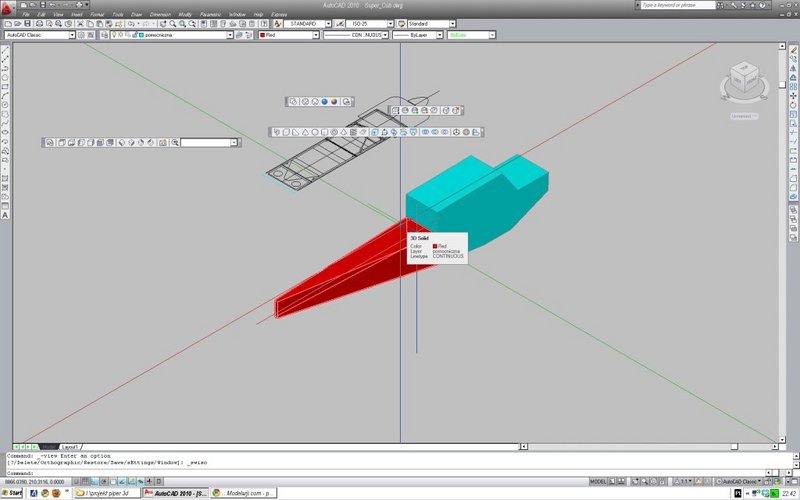Open the AutoCAD application menu logo button
The image size is (800, 500).
click(x=7, y=9)
